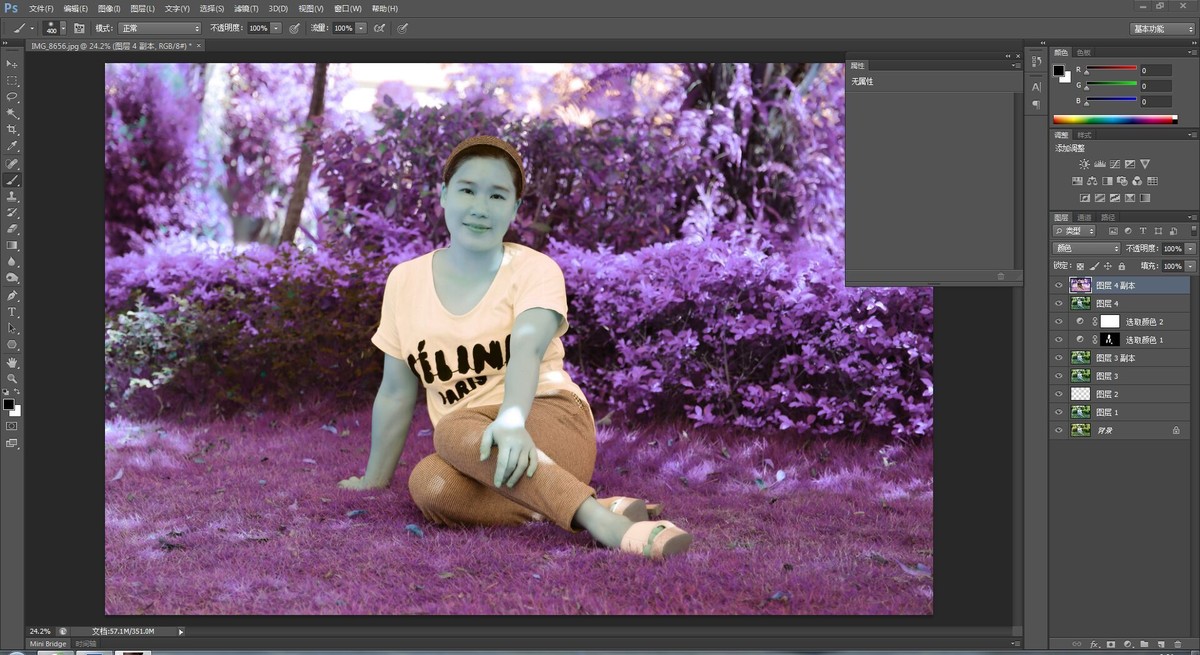Viewport: 1200px width, 655px height.
Task: Select the Crop tool
Action: pyautogui.click(x=12, y=130)
